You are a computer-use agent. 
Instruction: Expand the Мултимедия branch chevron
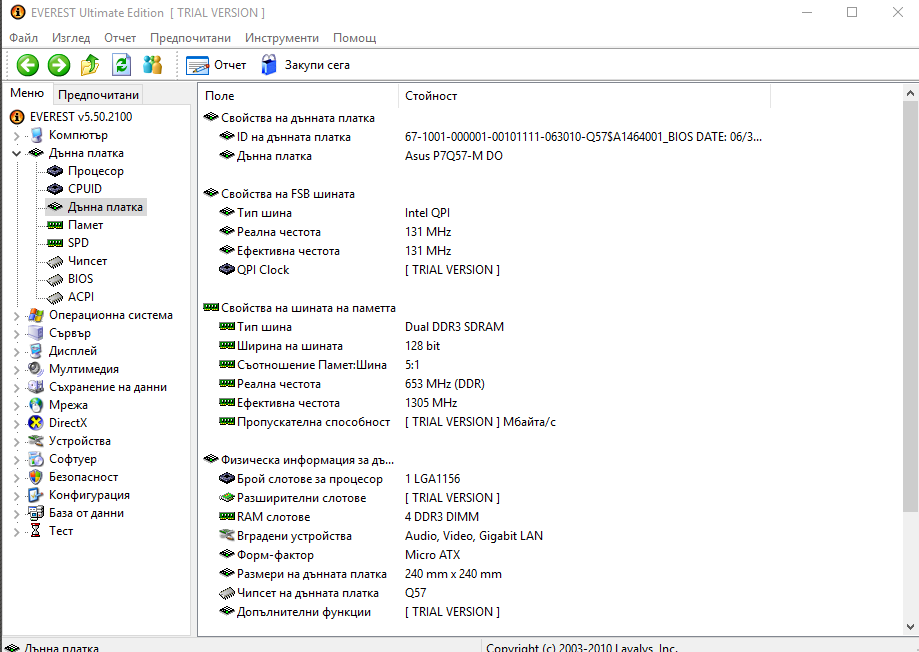coord(16,370)
